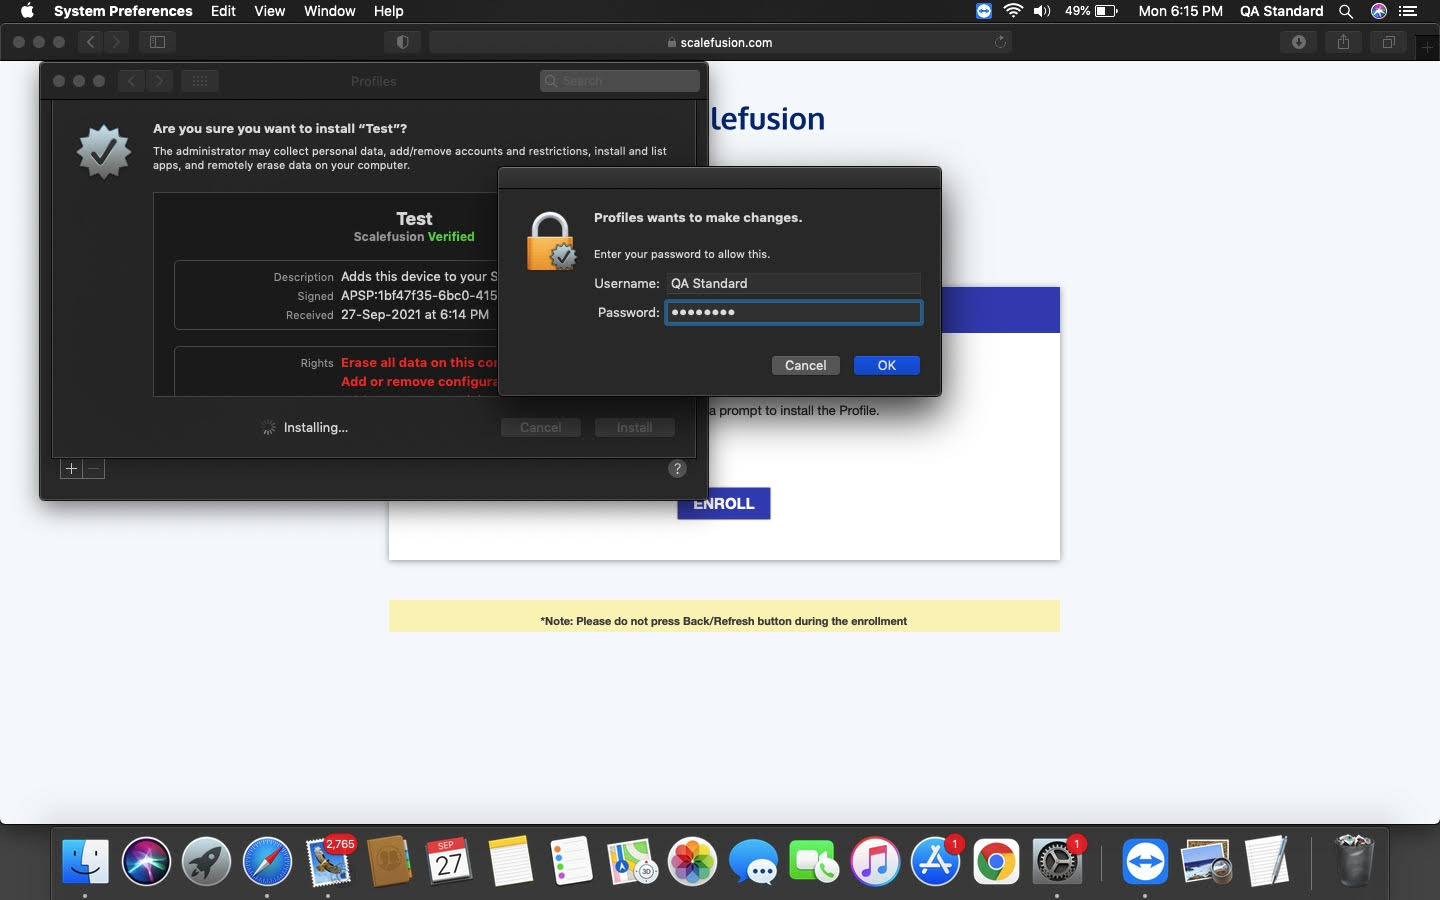Open TeamViewer in the Dock
The image size is (1440, 900).
(1145, 861)
